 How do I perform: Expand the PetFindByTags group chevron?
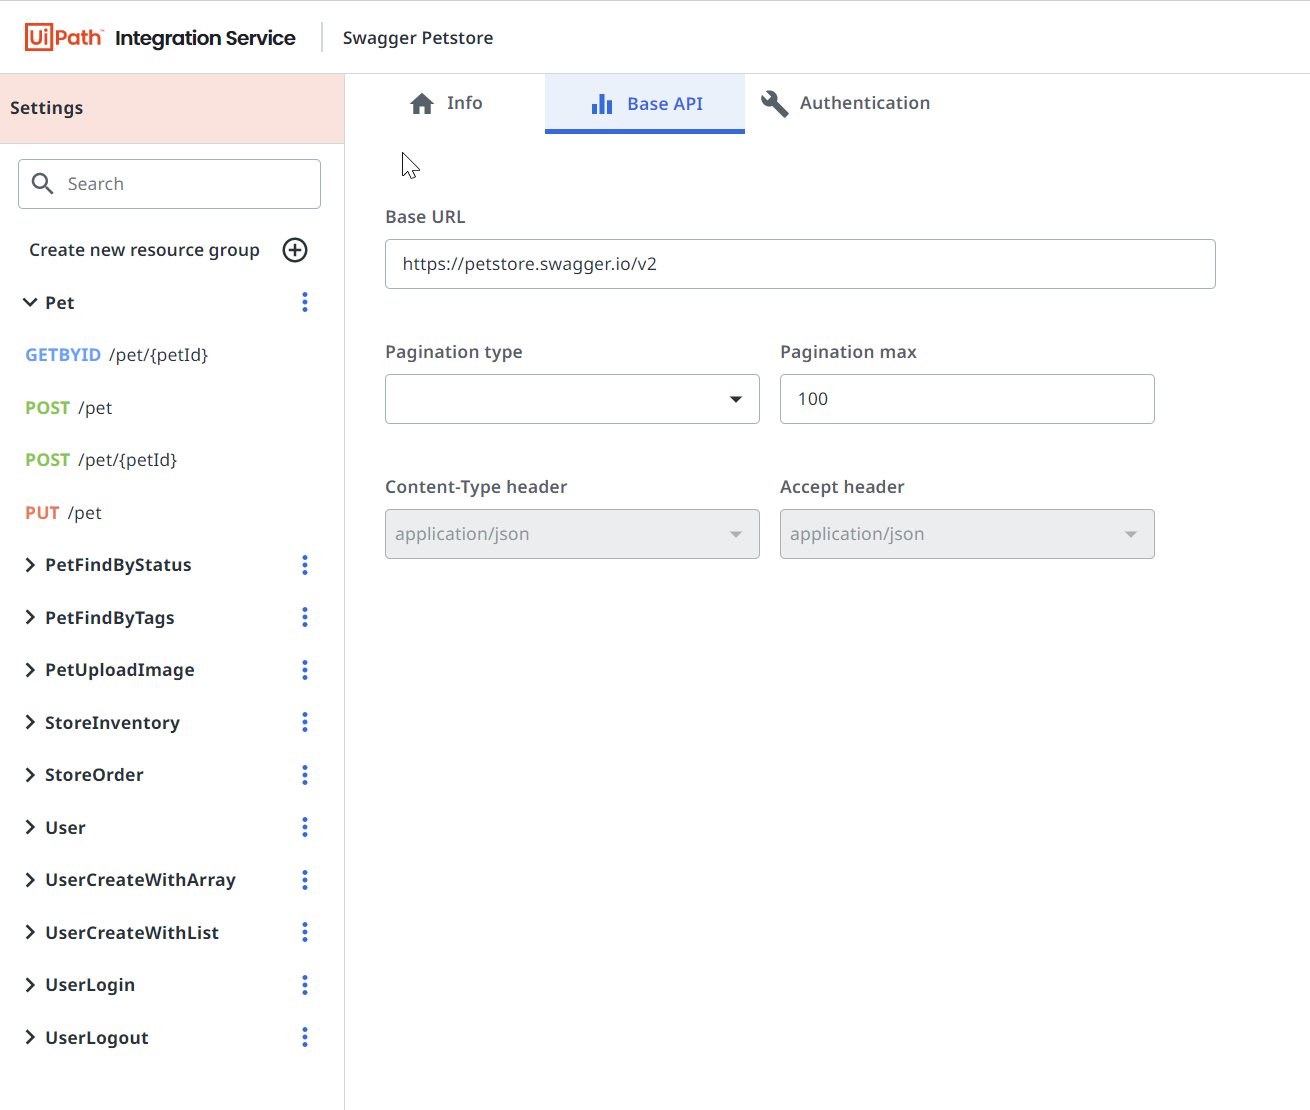tap(30, 617)
